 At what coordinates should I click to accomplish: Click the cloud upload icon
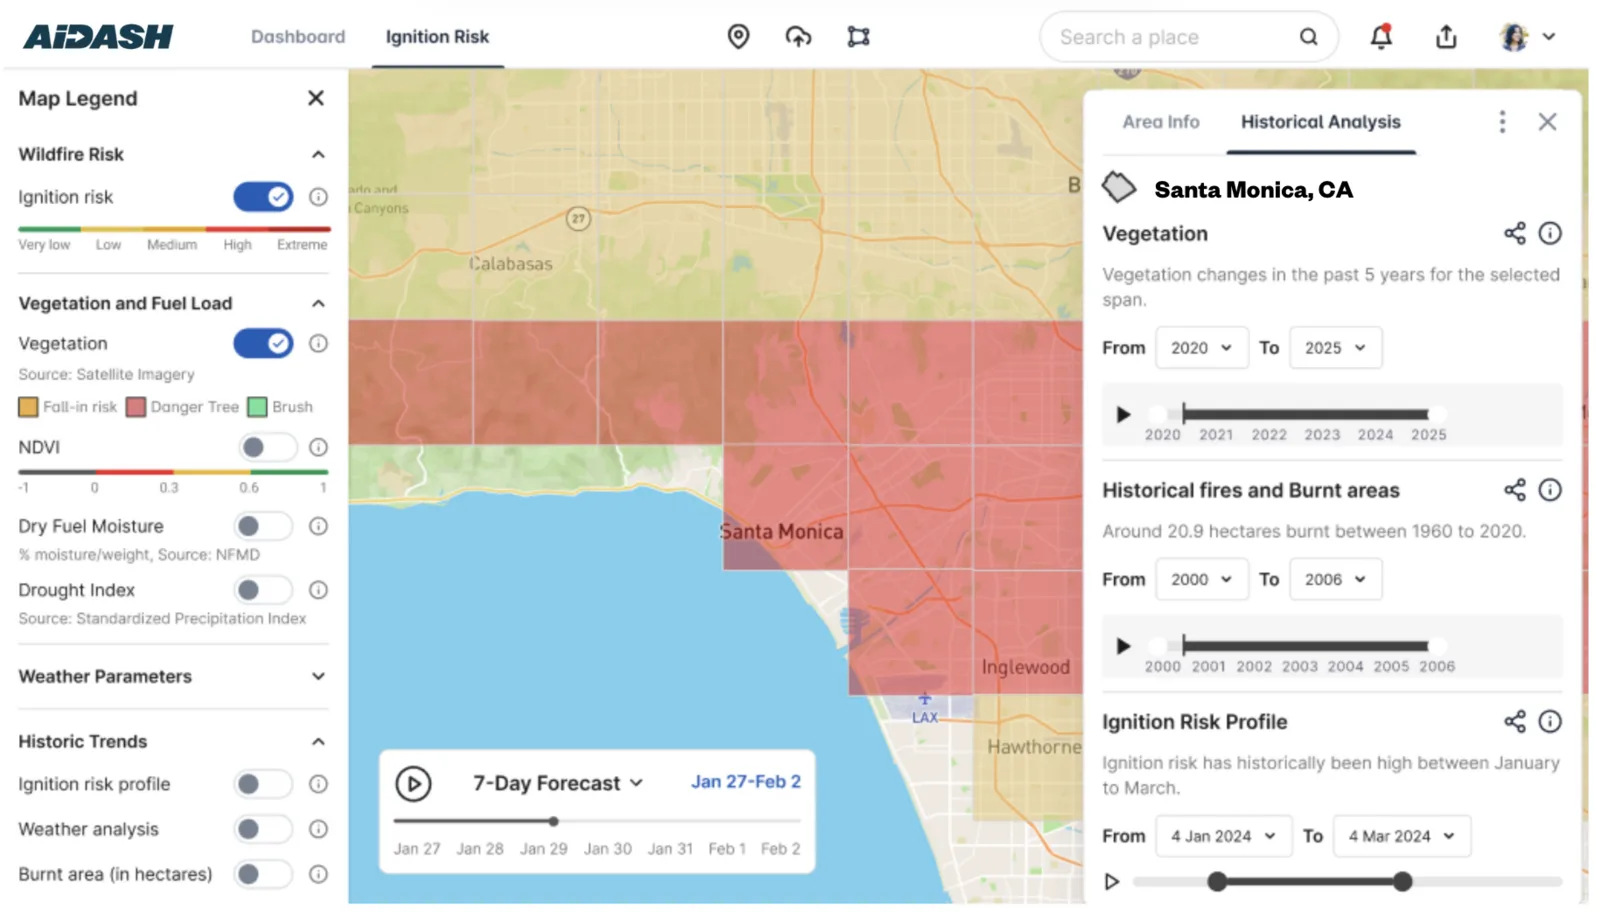pos(798,37)
